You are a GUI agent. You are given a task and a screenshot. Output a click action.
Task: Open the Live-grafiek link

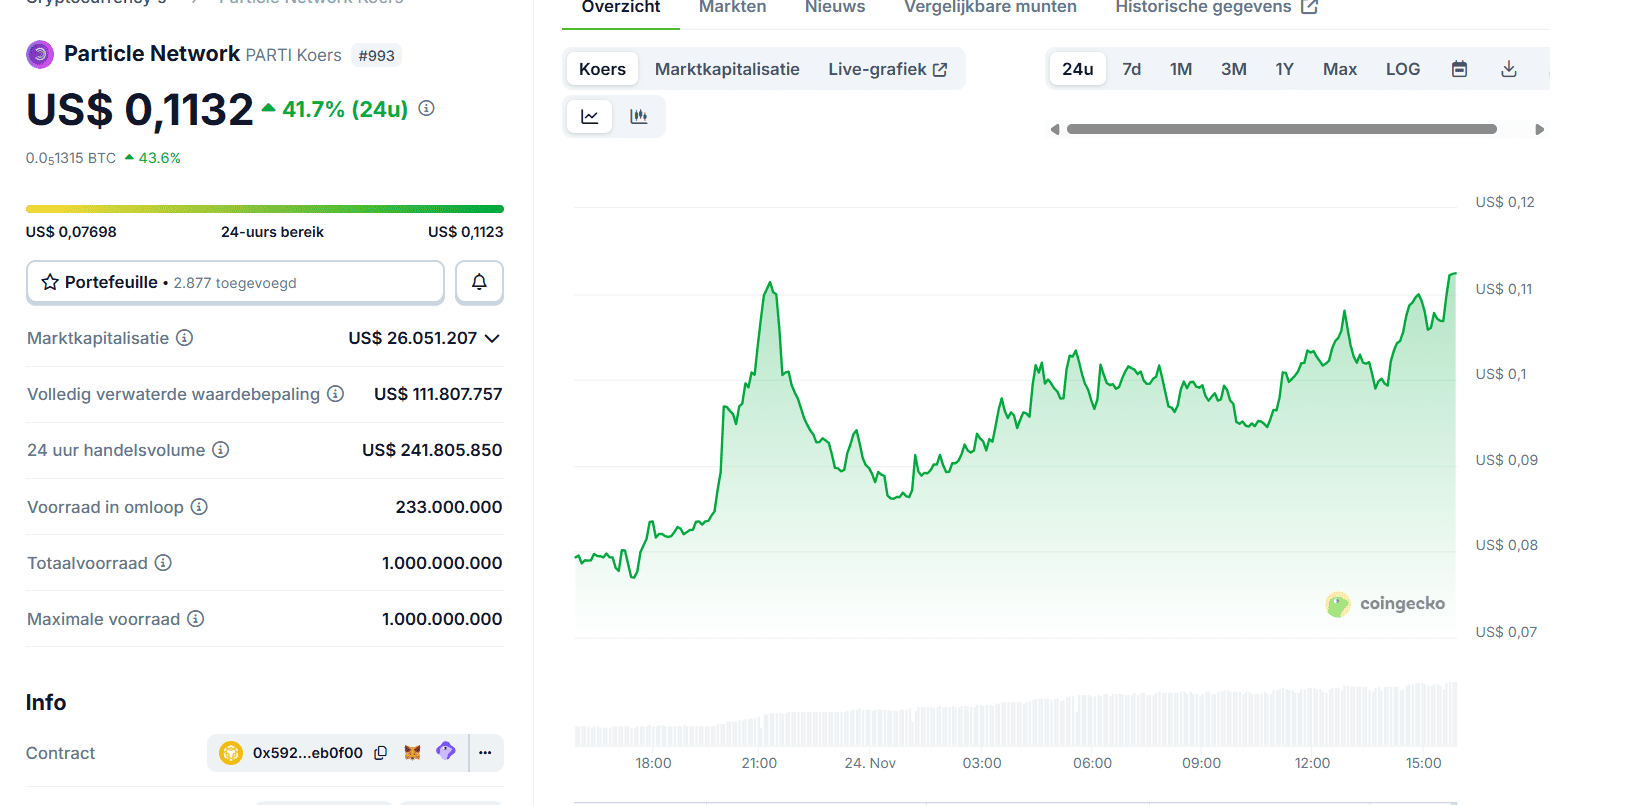(887, 69)
